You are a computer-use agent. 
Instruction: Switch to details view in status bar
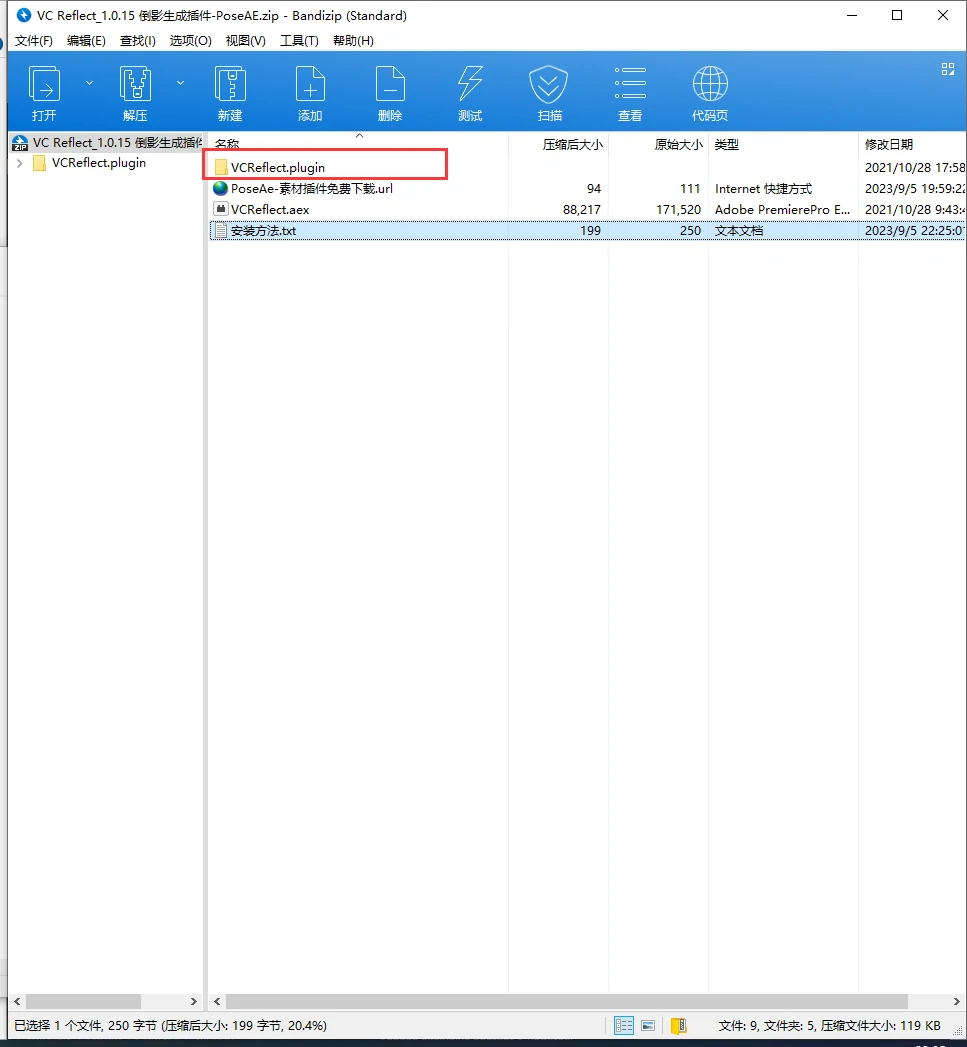[x=623, y=1025]
